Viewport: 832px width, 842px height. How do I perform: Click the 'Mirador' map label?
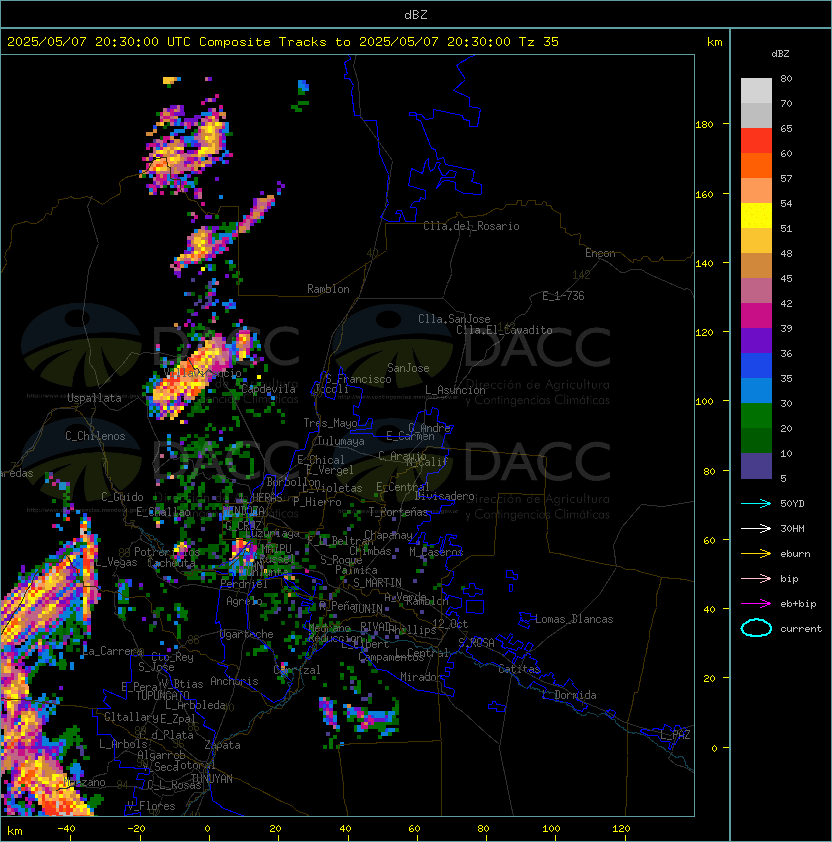tap(421, 677)
